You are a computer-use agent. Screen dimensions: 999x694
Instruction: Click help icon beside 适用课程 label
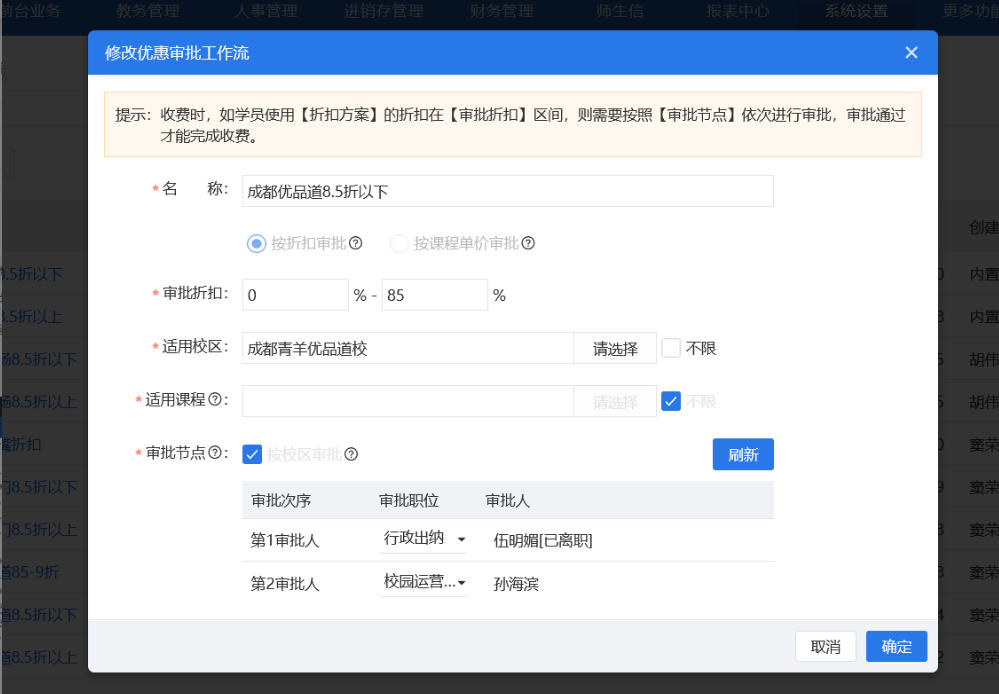coord(215,400)
